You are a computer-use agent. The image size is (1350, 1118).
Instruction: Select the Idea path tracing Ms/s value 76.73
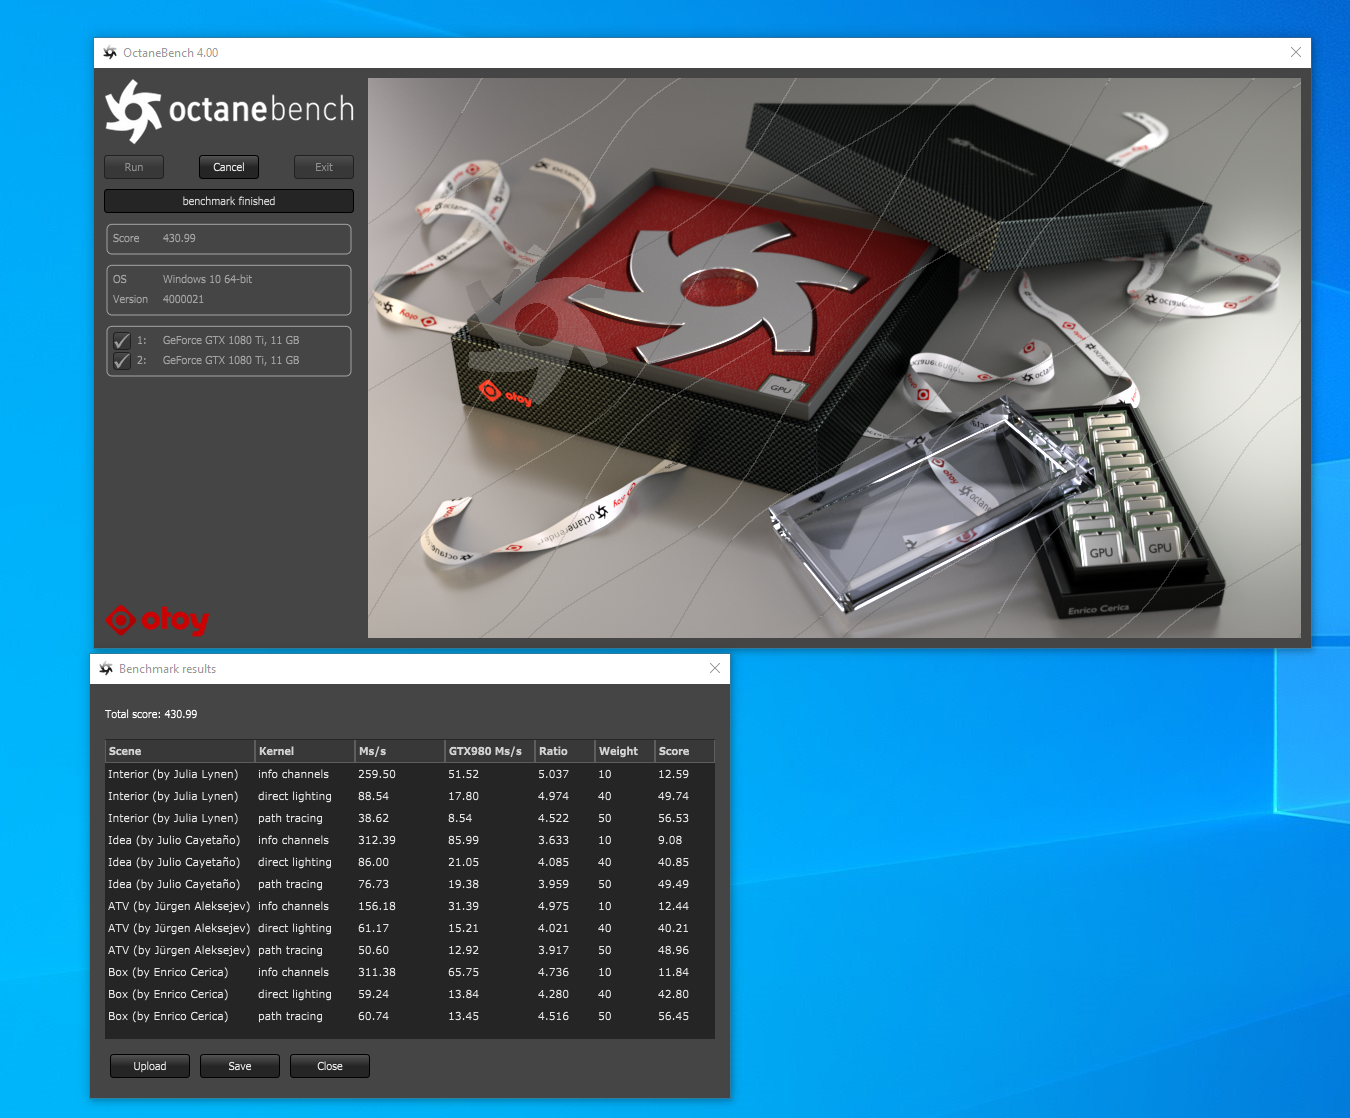tap(373, 884)
